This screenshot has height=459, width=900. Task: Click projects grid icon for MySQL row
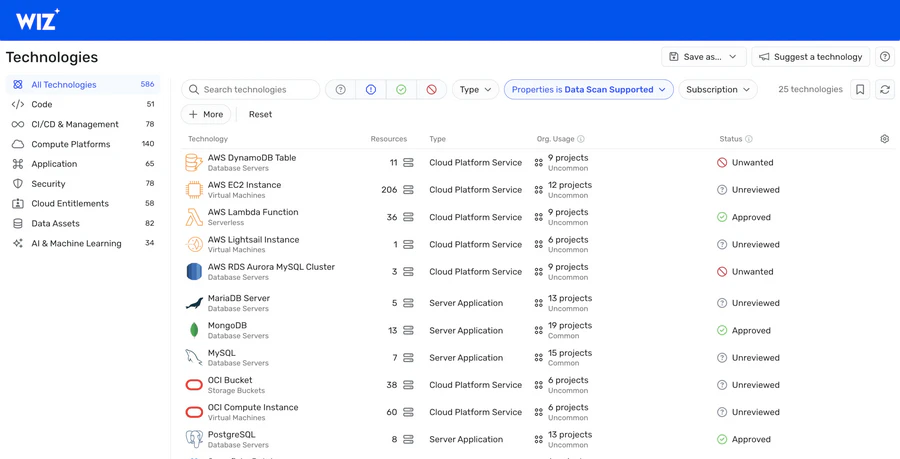538,357
